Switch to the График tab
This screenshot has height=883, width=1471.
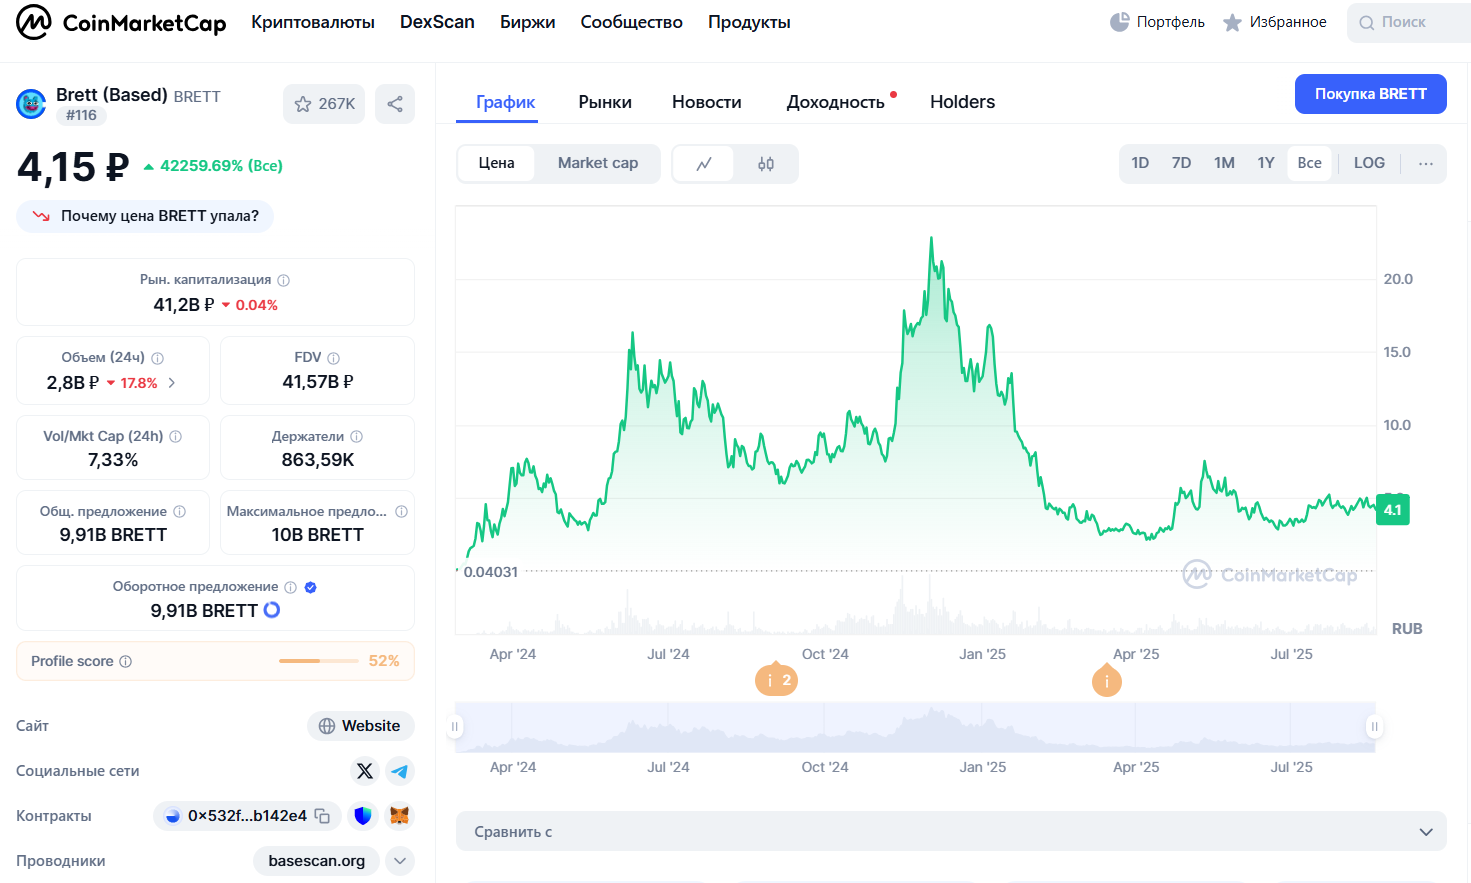click(x=505, y=102)
